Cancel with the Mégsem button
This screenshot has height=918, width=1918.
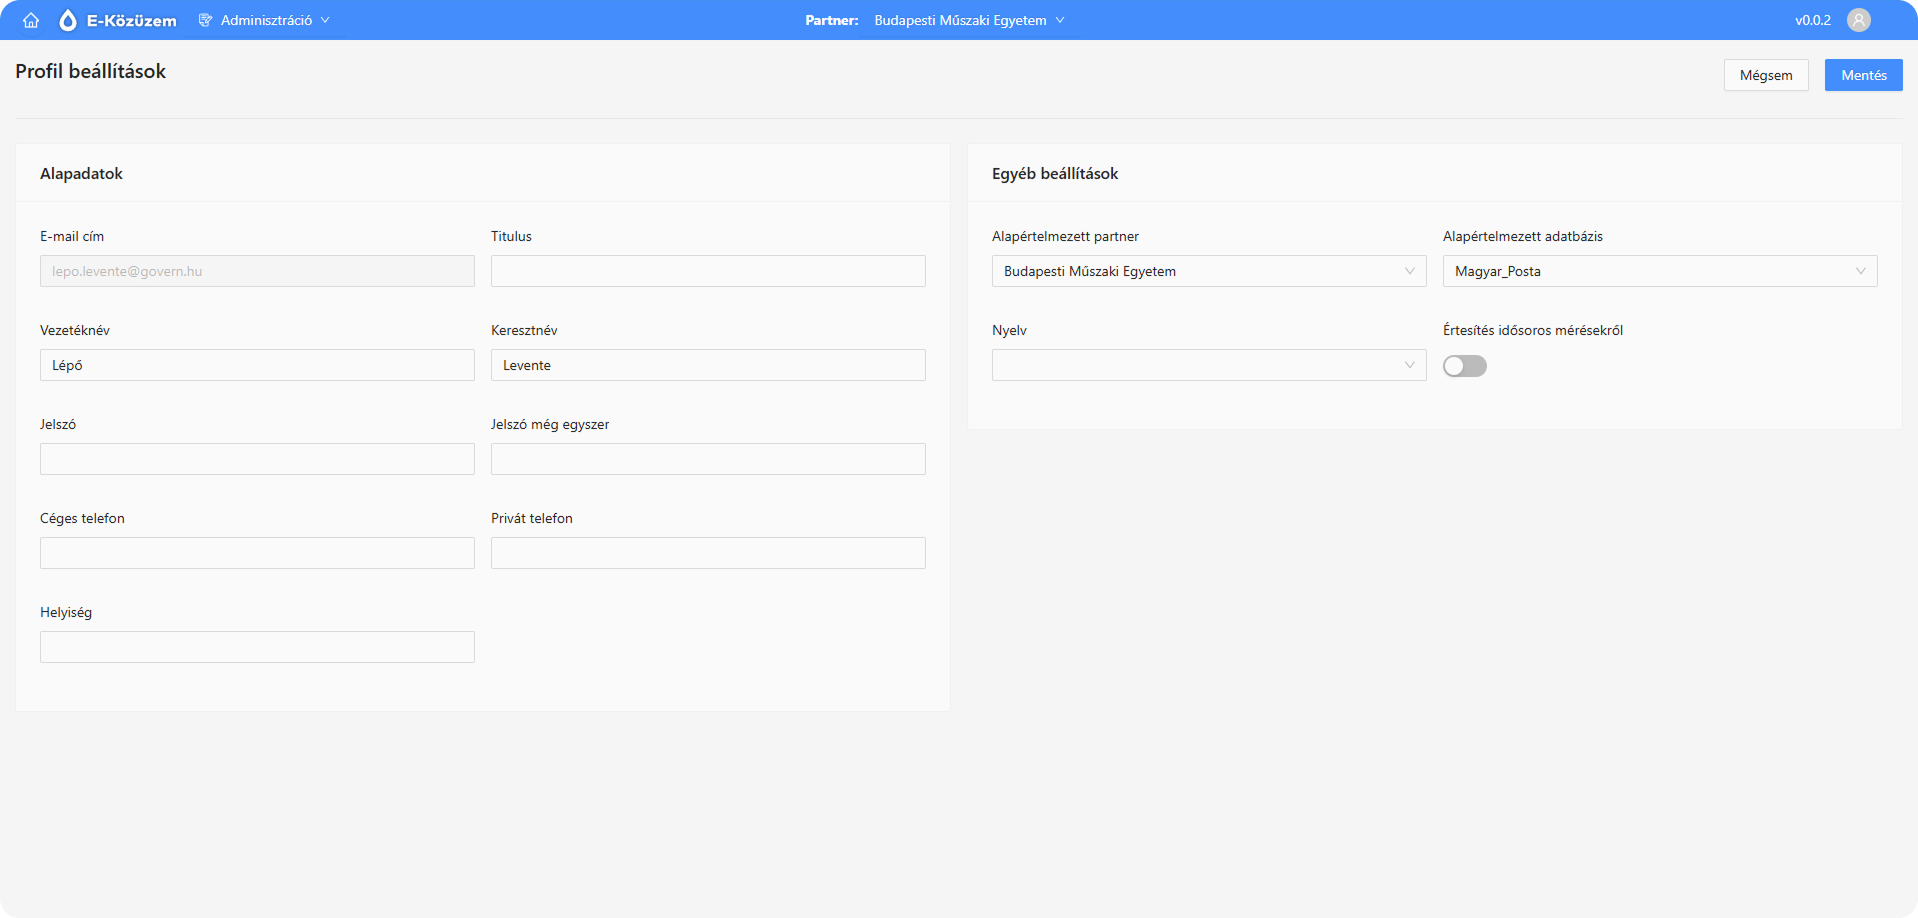(x=1766, y=75)
